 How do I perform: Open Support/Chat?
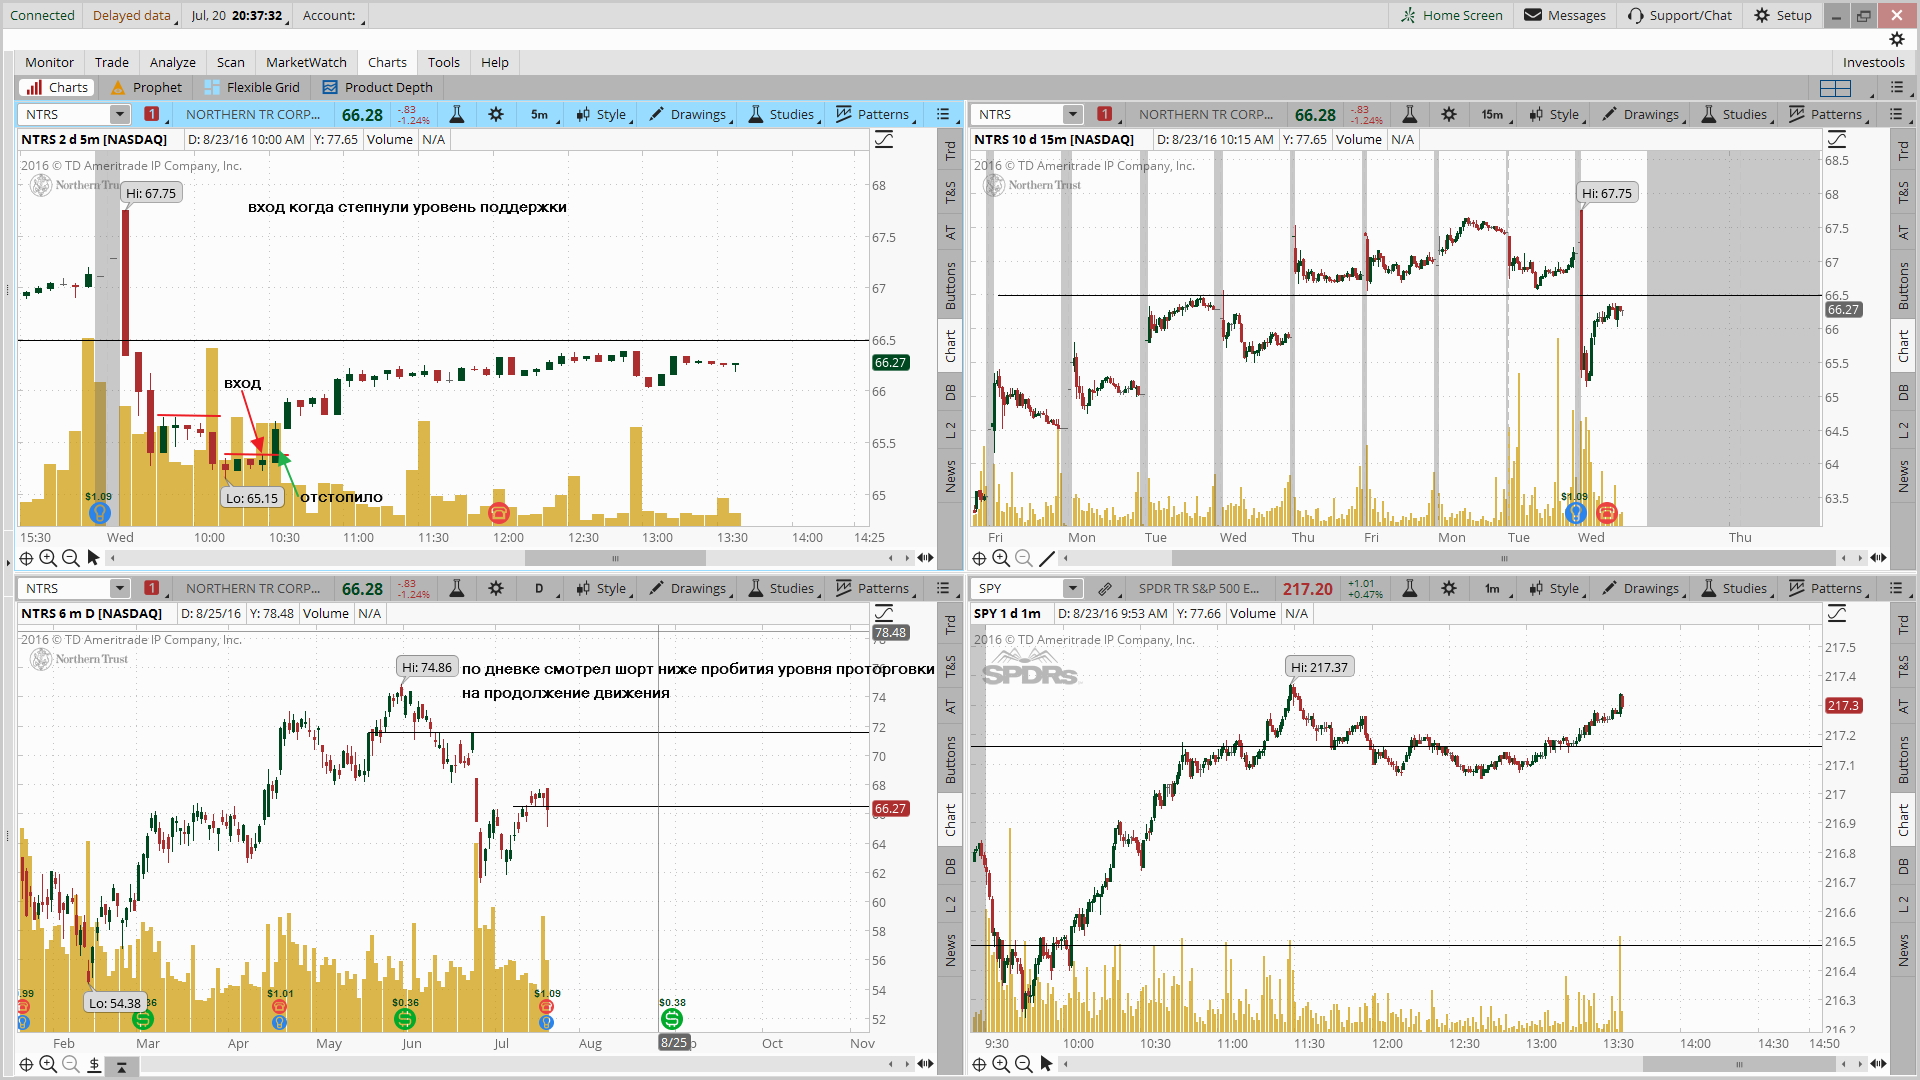pyautogui.click(x=1679, y=15)
